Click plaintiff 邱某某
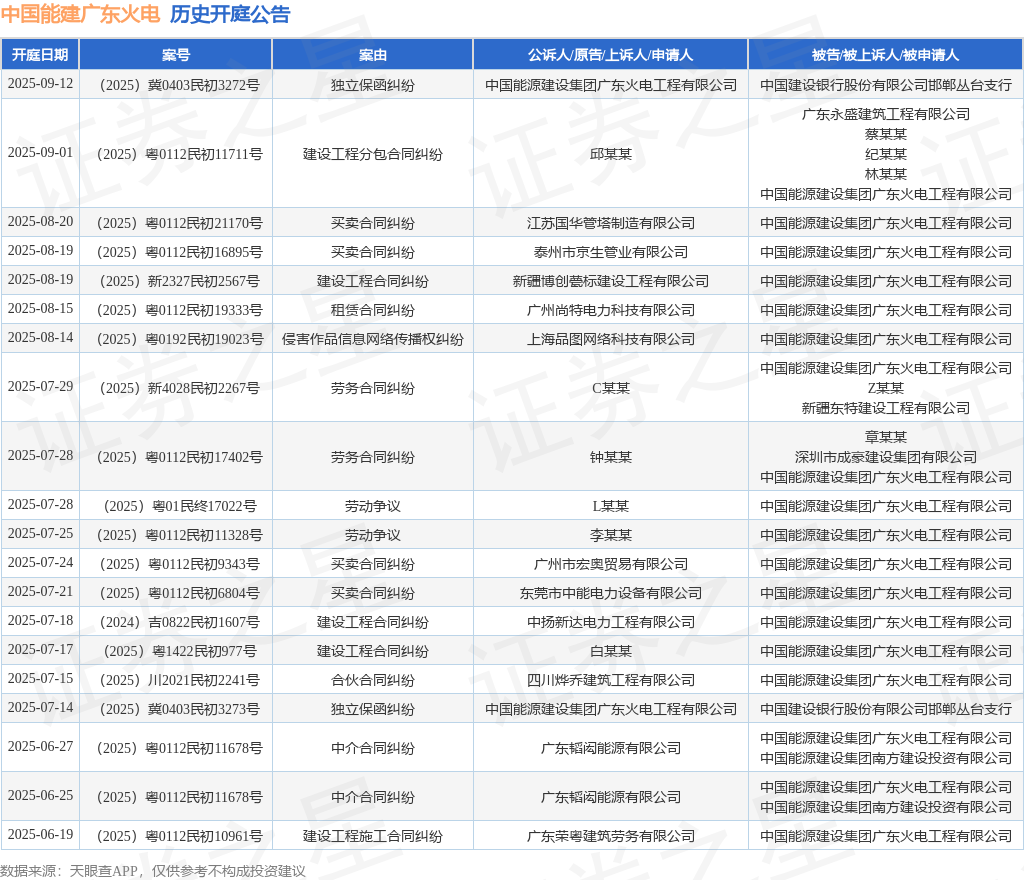The image size is (1024, 880). pyautogui.click(x=611, y=154)
